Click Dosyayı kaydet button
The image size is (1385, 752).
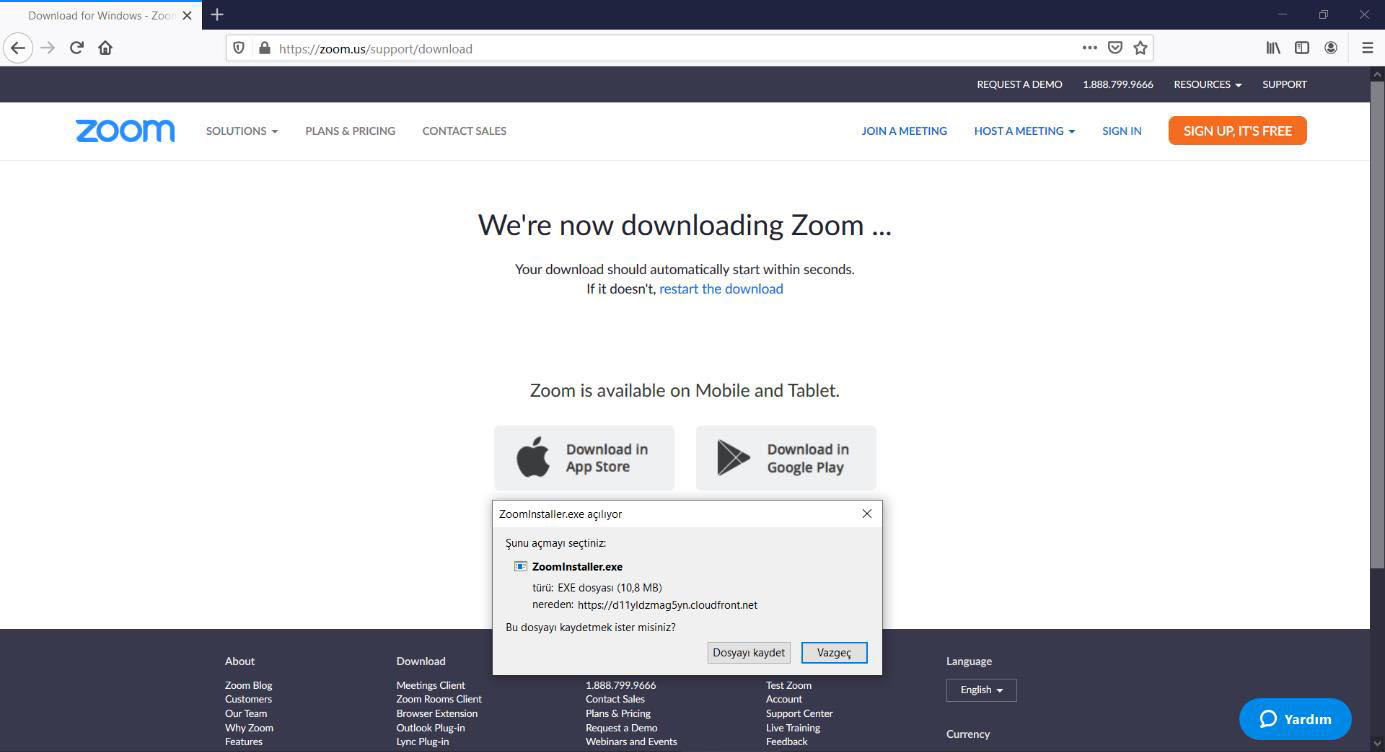748,652
